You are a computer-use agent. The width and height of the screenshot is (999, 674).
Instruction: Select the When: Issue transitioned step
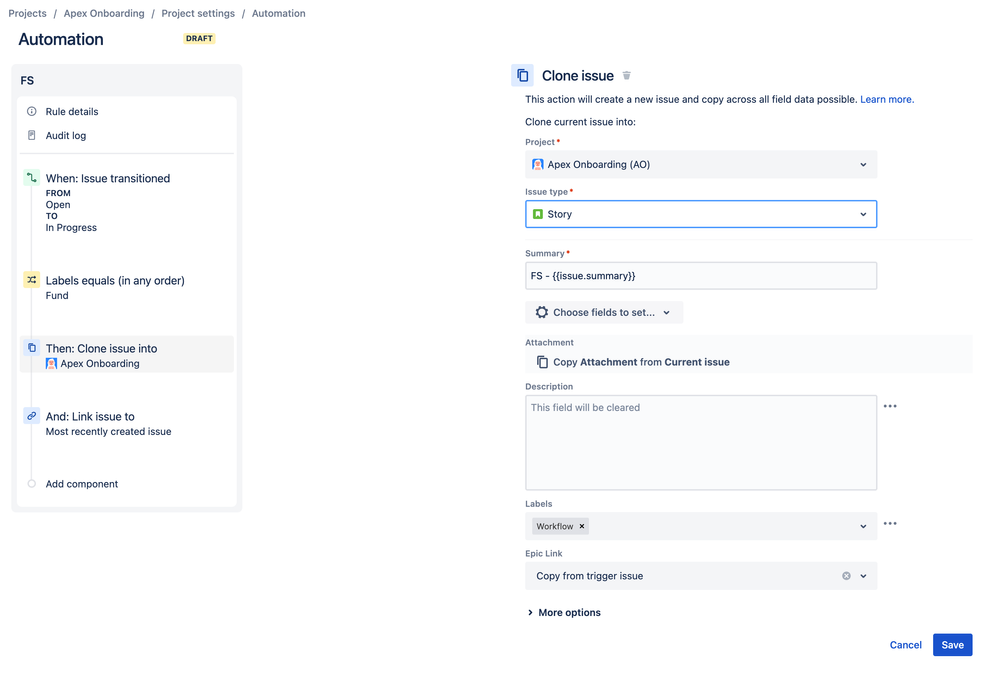(x=127, y=202)
